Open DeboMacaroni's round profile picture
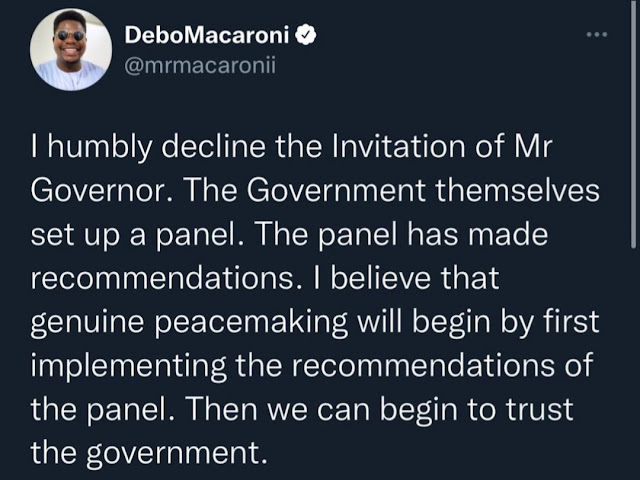The image size is (640, 480). point(71,49)
